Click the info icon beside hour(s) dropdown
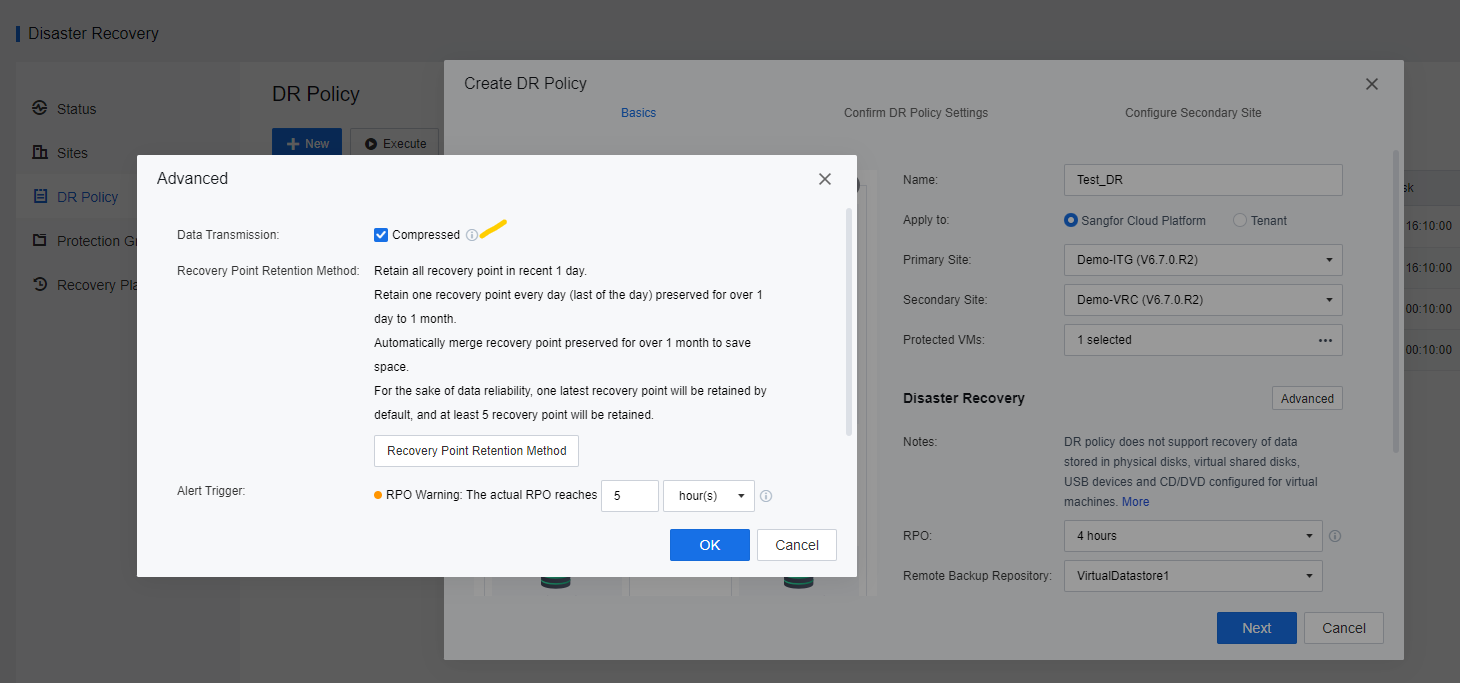This screenshot has height=683, width=1460. (x=766, y=496)
